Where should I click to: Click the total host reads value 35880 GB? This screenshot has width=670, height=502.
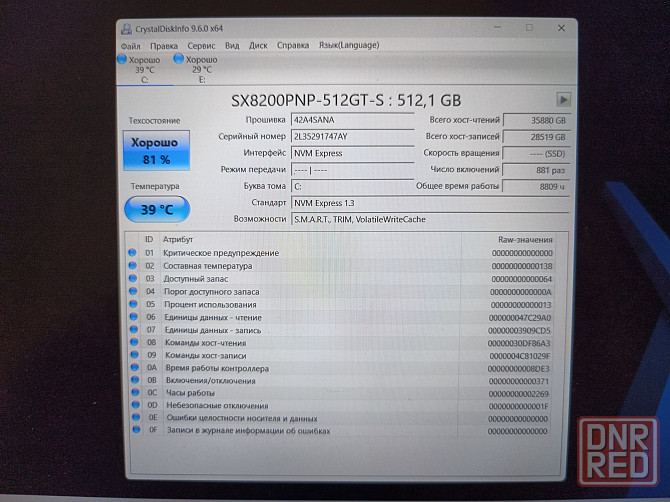coord(536,120)
